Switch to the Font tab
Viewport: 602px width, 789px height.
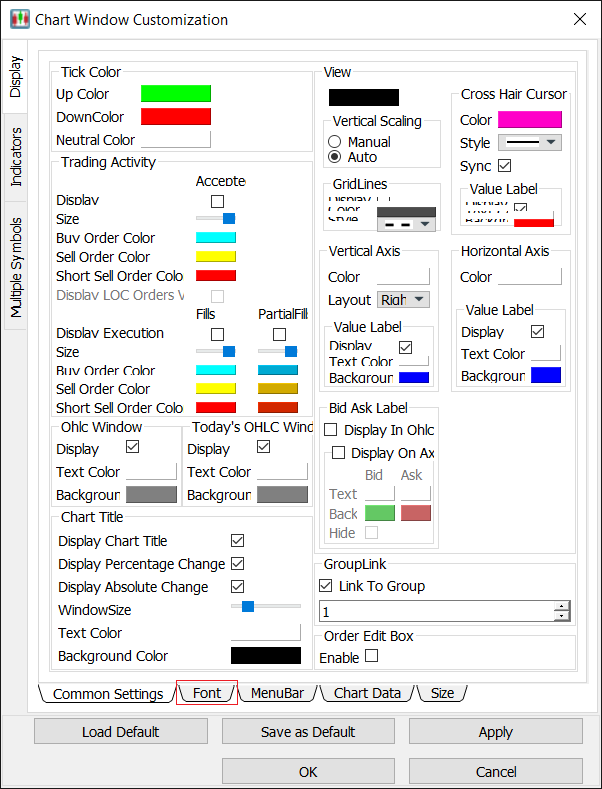207,693
